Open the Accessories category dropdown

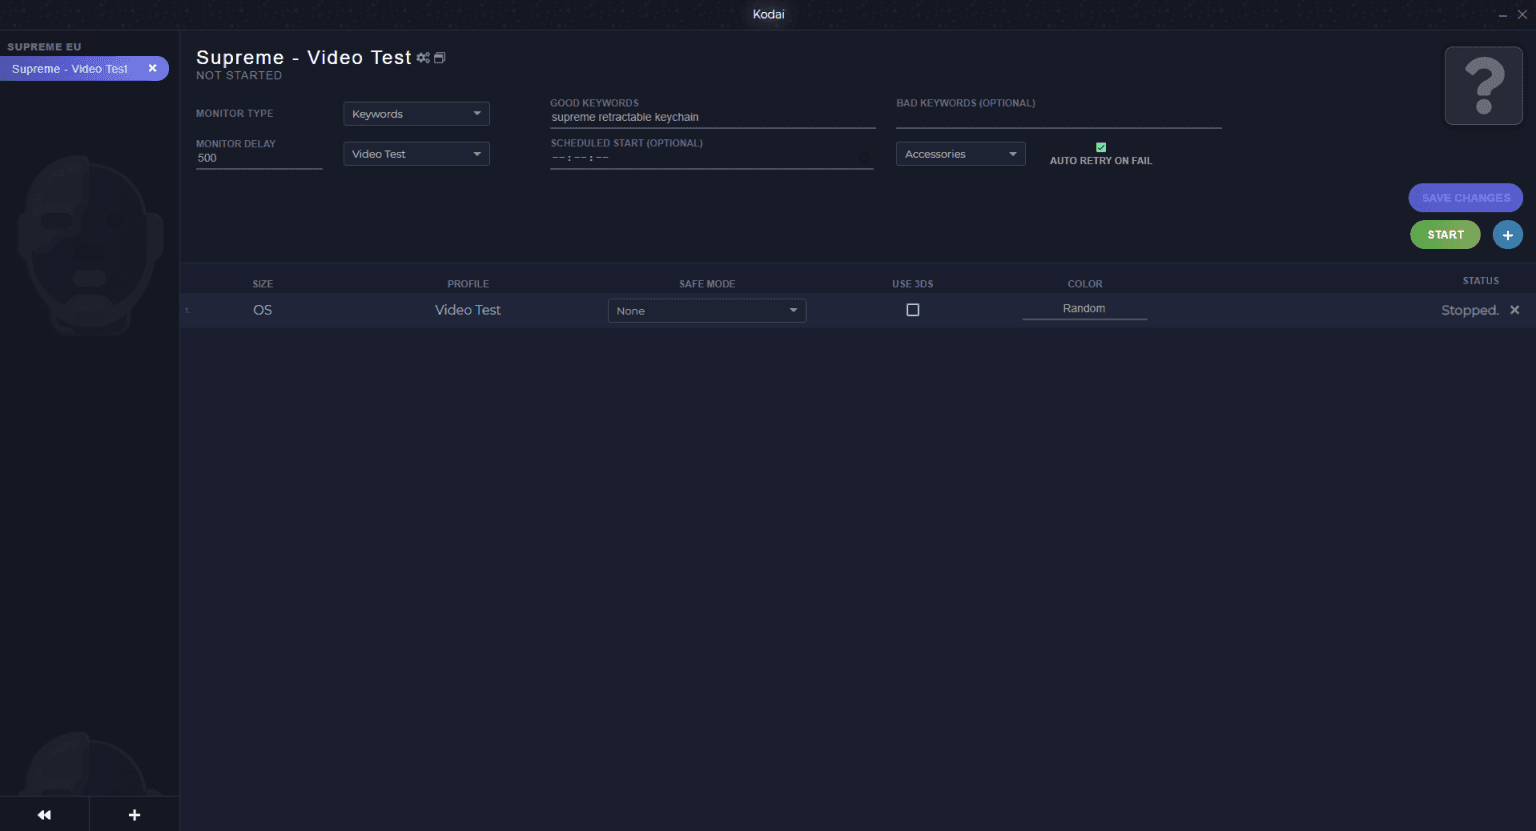(960, 154)
